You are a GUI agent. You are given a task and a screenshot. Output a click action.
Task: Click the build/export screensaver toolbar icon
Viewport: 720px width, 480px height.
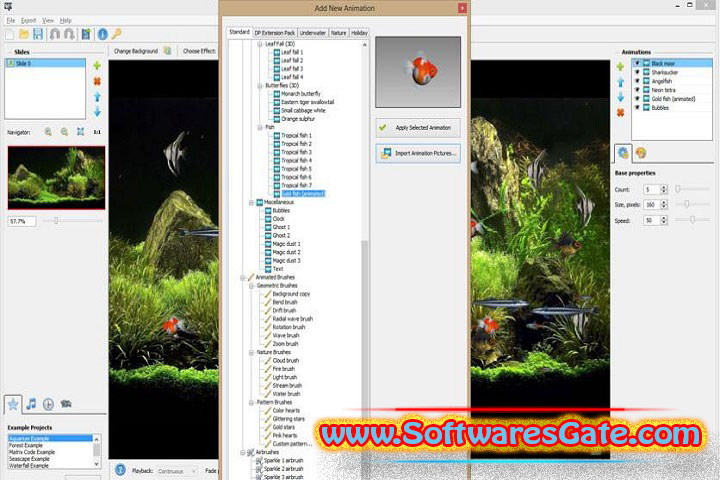click(x=86, y=34)
